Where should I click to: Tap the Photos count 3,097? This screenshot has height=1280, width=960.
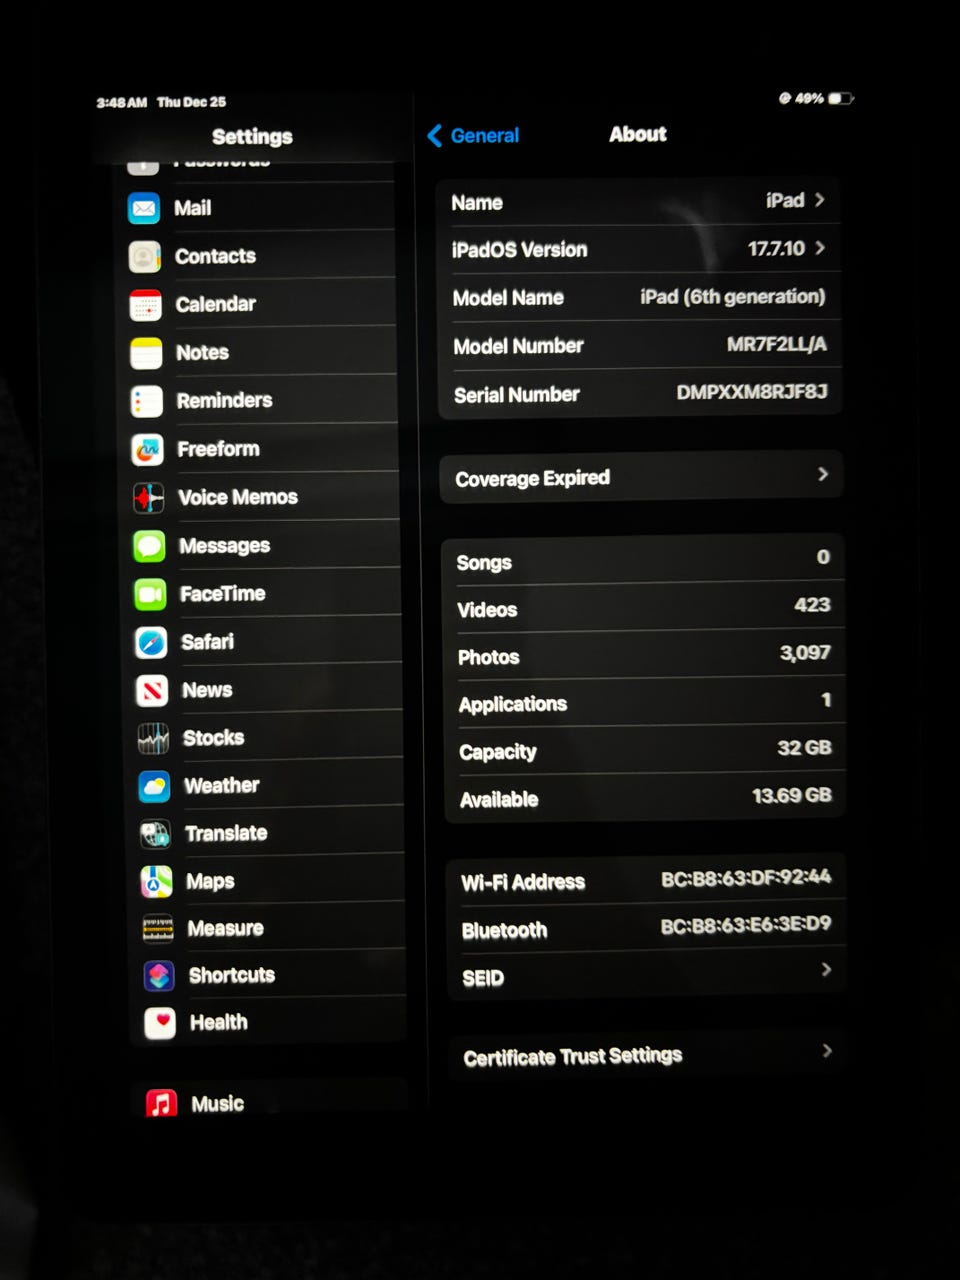805,652
